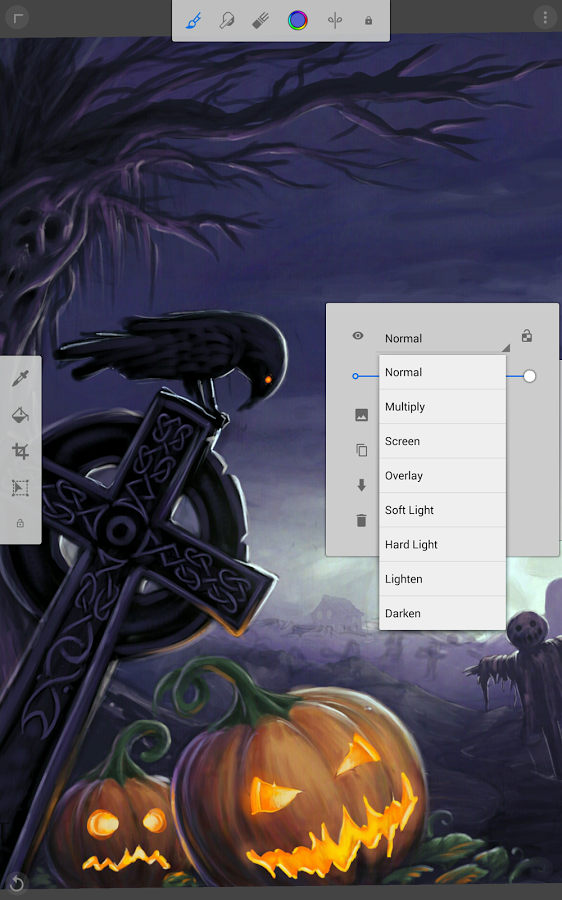
Task: Select the brush tool in top toolbar
Action: click(x=194, y=21)
